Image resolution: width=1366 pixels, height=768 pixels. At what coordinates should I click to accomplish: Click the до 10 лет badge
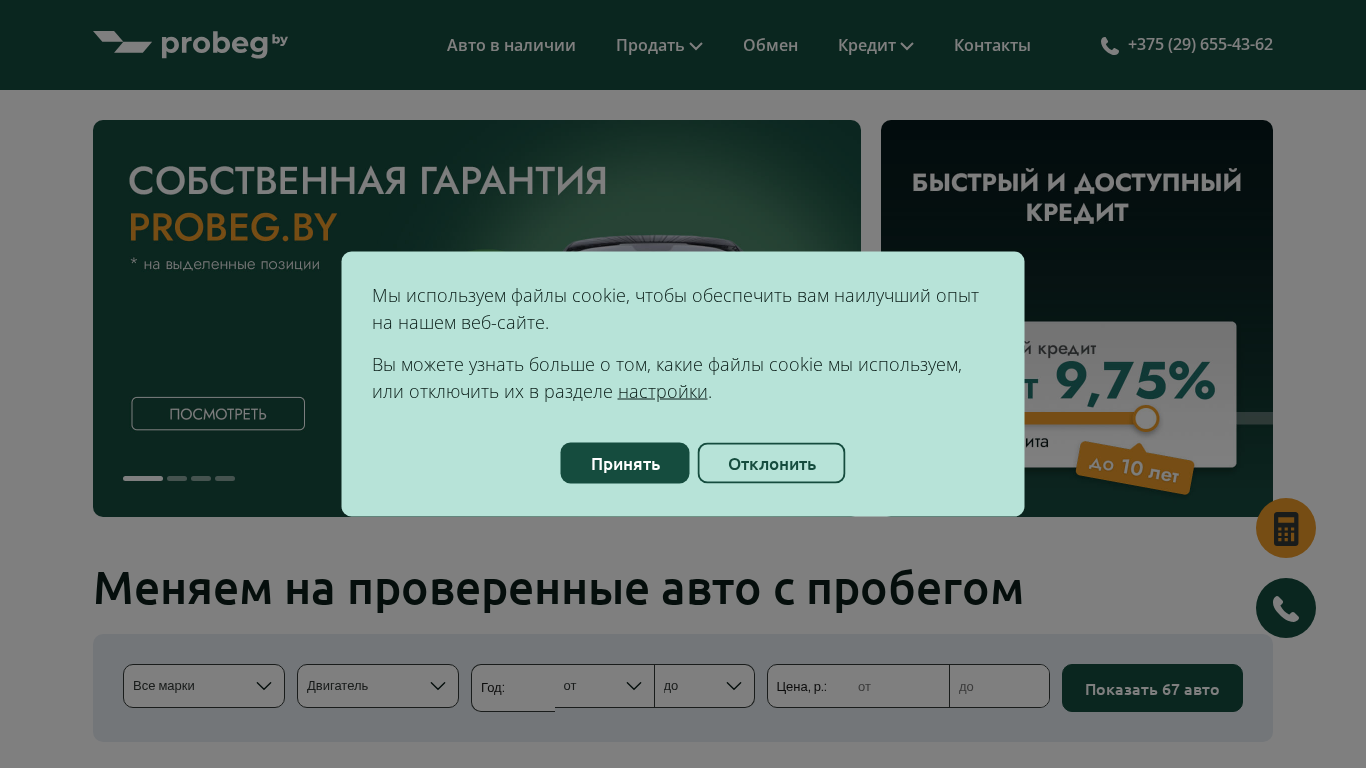[1134, 468]
